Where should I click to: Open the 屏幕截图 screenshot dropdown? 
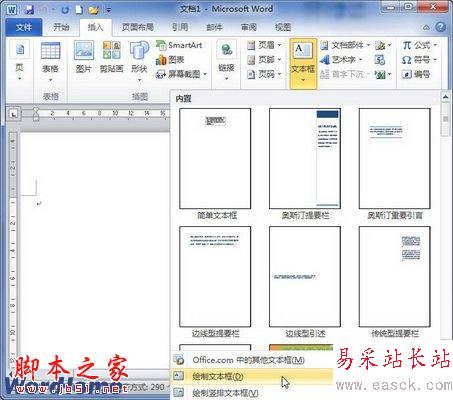(181, 74)
